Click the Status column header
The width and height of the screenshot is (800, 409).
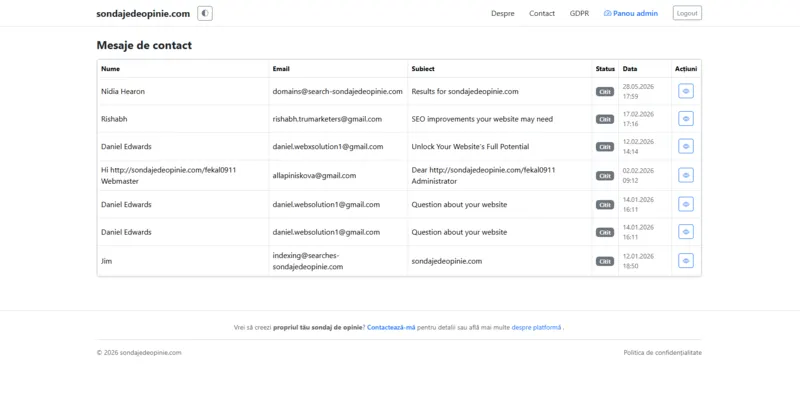coord(605,69)
